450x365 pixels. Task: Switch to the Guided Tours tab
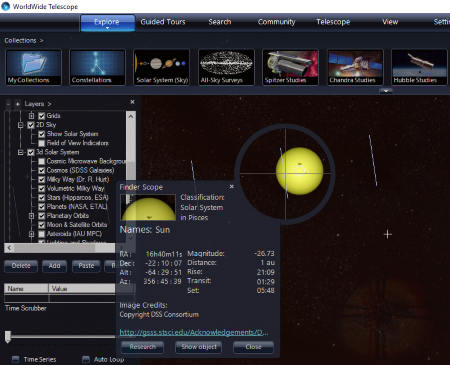click(x=163, y=22)
